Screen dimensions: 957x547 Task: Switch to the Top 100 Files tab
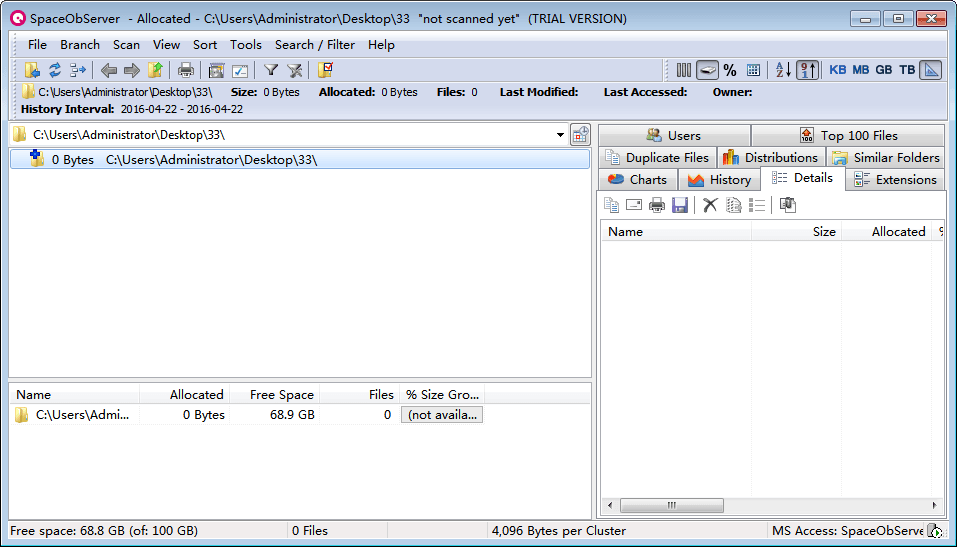point(848,136)
